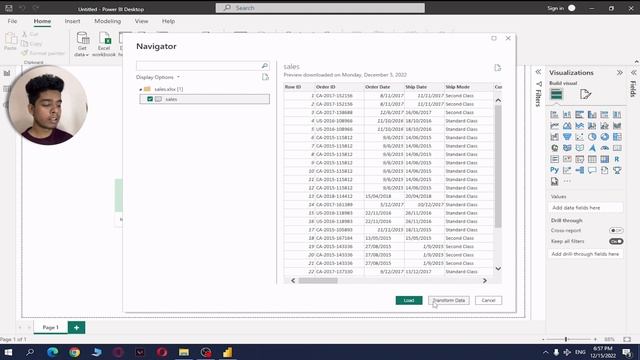Click the preview vertical scrollbar thumb
Screen dimensions: 640x360
(498, 167)
